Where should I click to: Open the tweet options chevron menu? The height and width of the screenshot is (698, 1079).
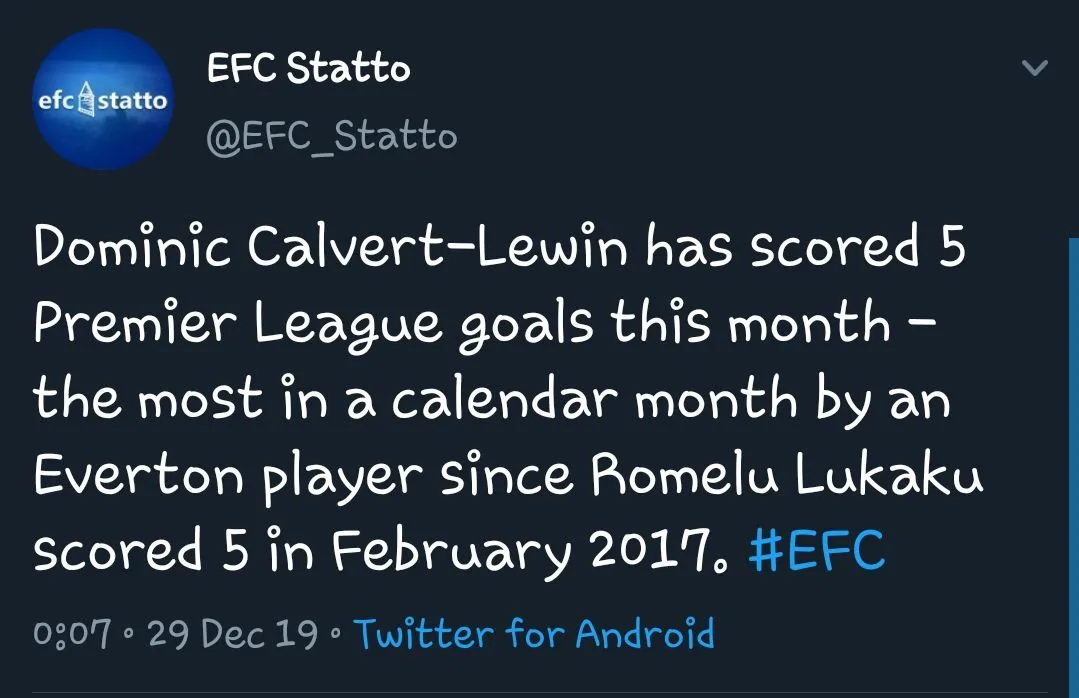coord(1035,69)
